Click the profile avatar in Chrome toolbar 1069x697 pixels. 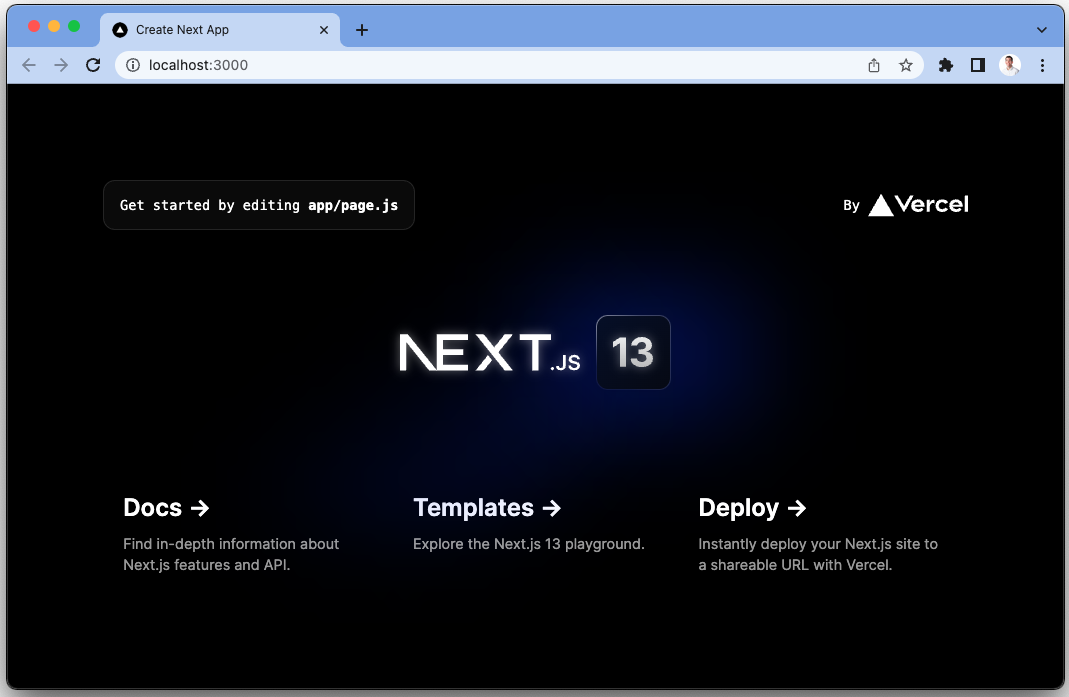point(1010,64)
